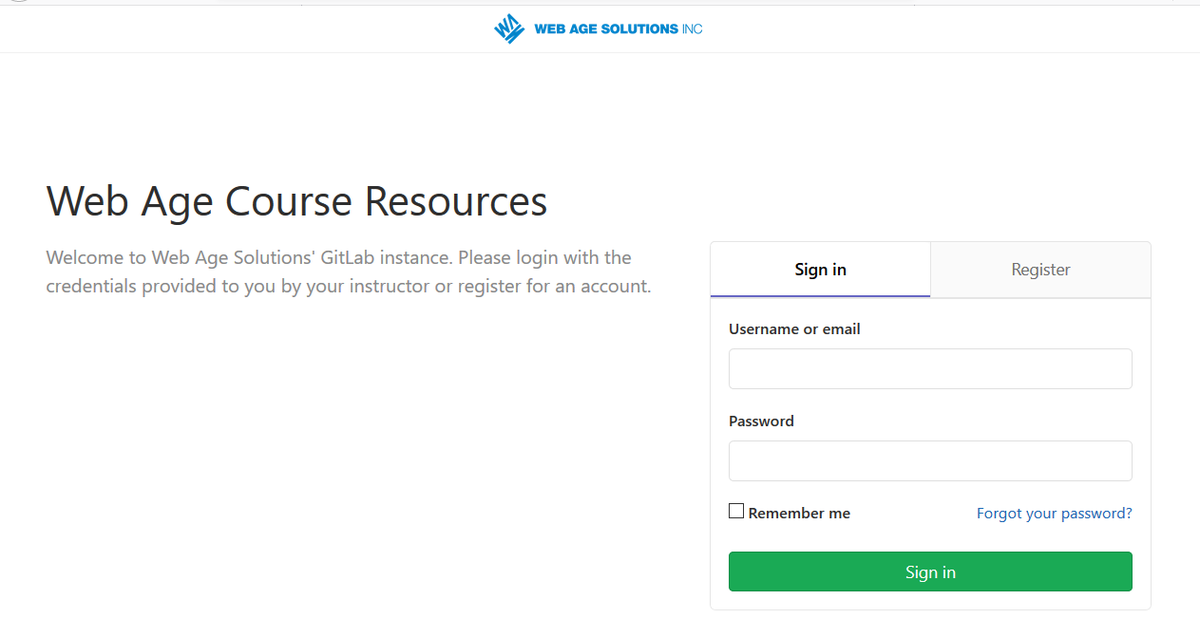
Task: Focus the empty password input box
Action: [x=929, y=460]
